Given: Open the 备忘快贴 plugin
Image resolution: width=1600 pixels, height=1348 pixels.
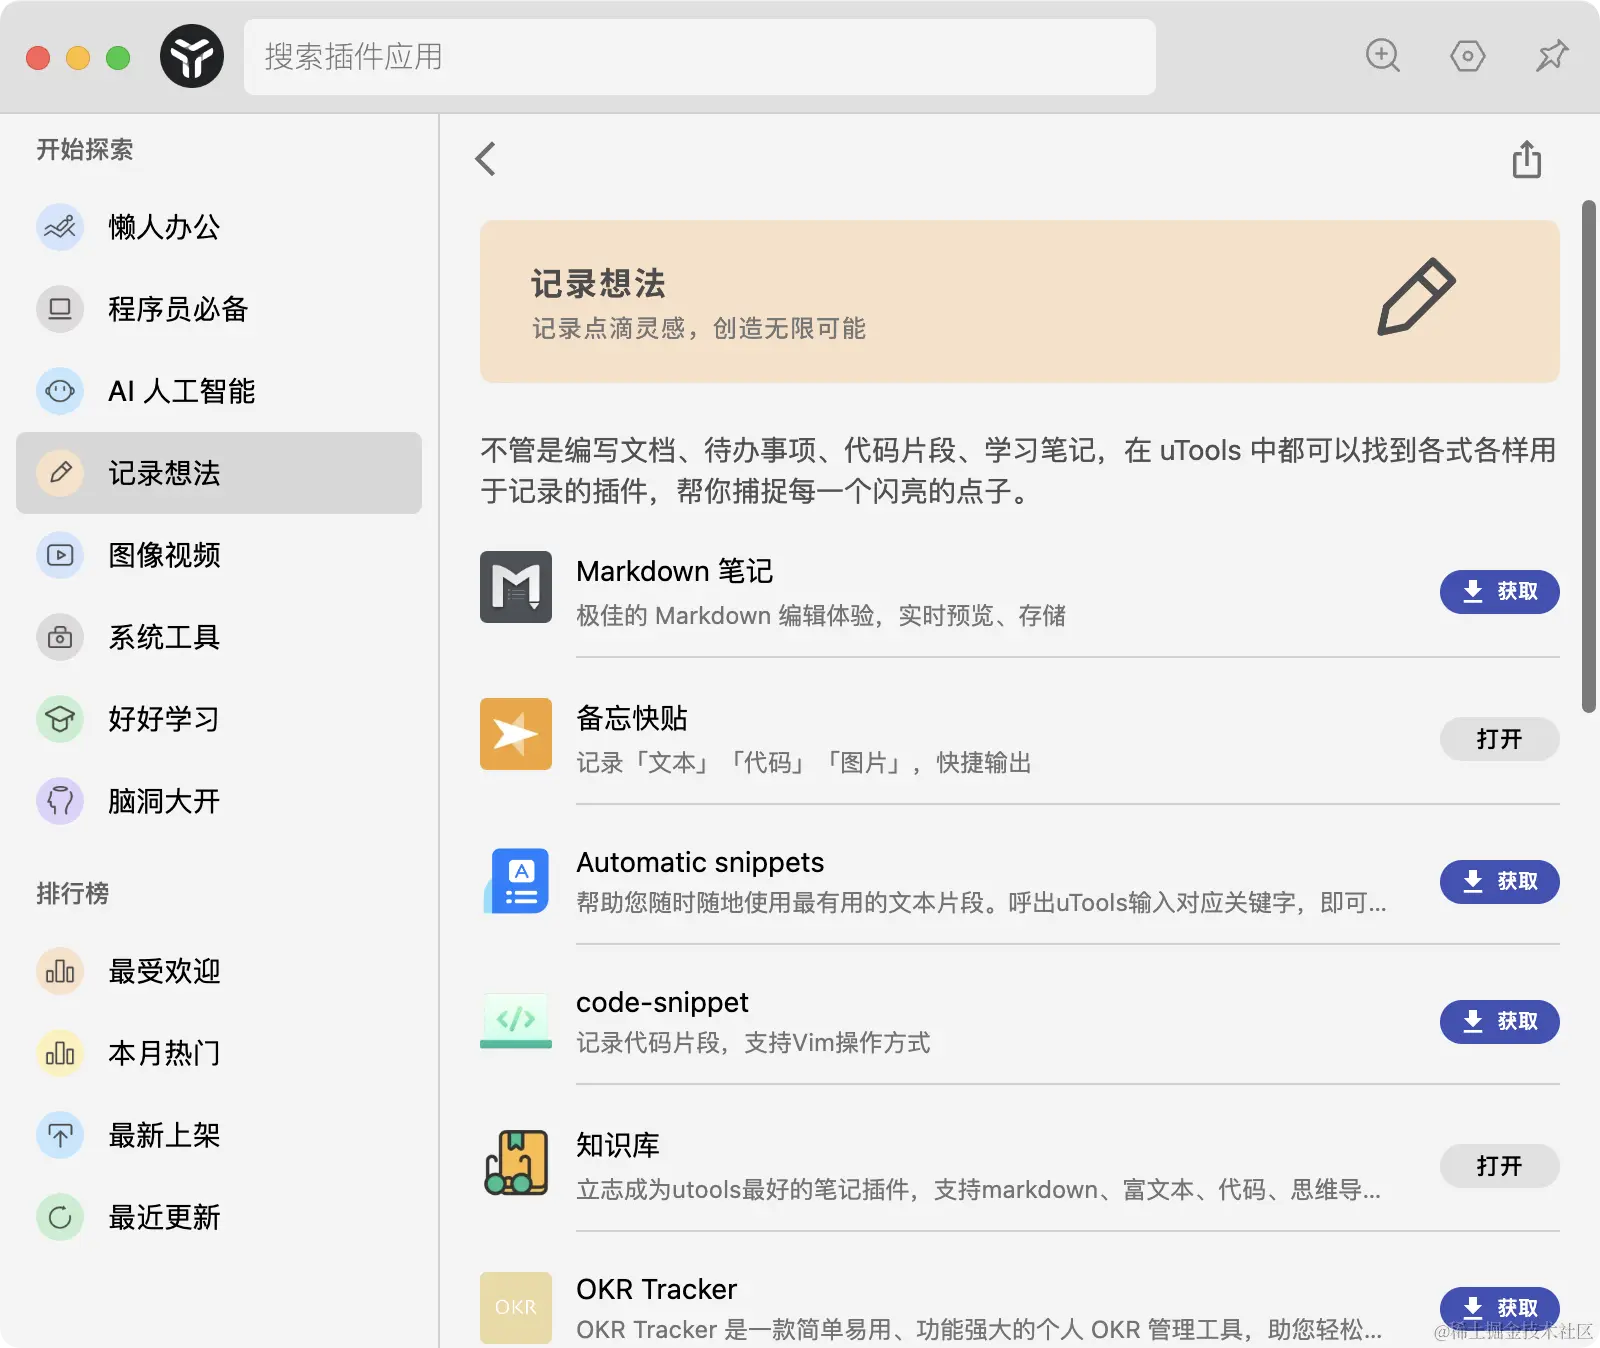Looking at the screenshot, I should pyautogui.click(x=1500, y=739).
